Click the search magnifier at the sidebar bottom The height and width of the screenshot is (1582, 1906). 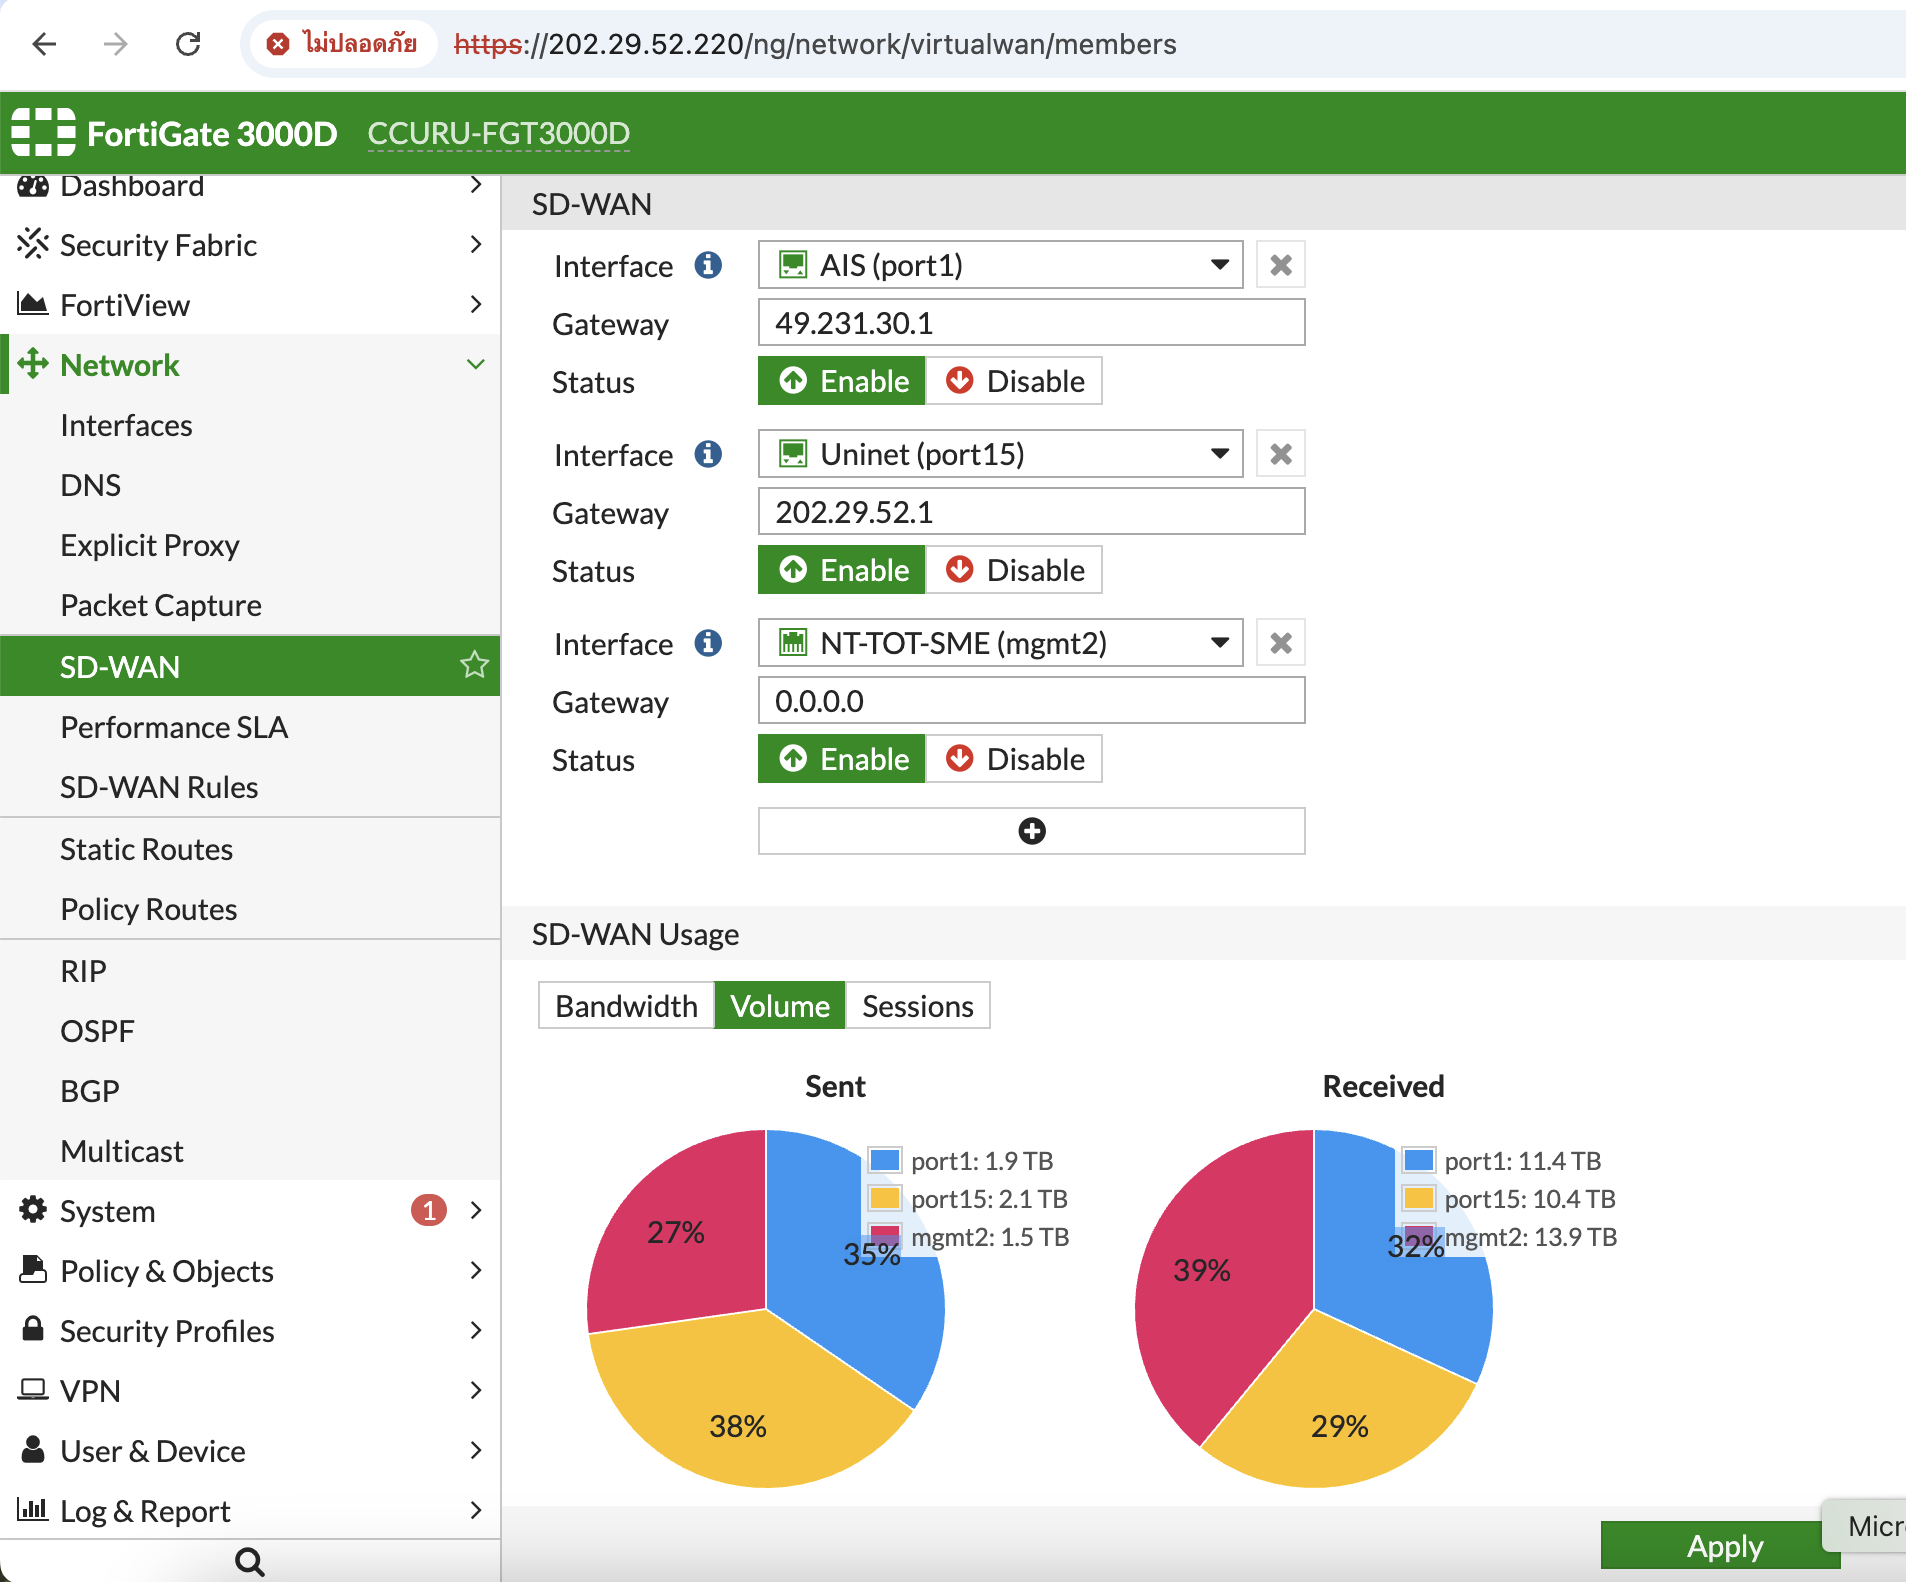point(250,1561)
